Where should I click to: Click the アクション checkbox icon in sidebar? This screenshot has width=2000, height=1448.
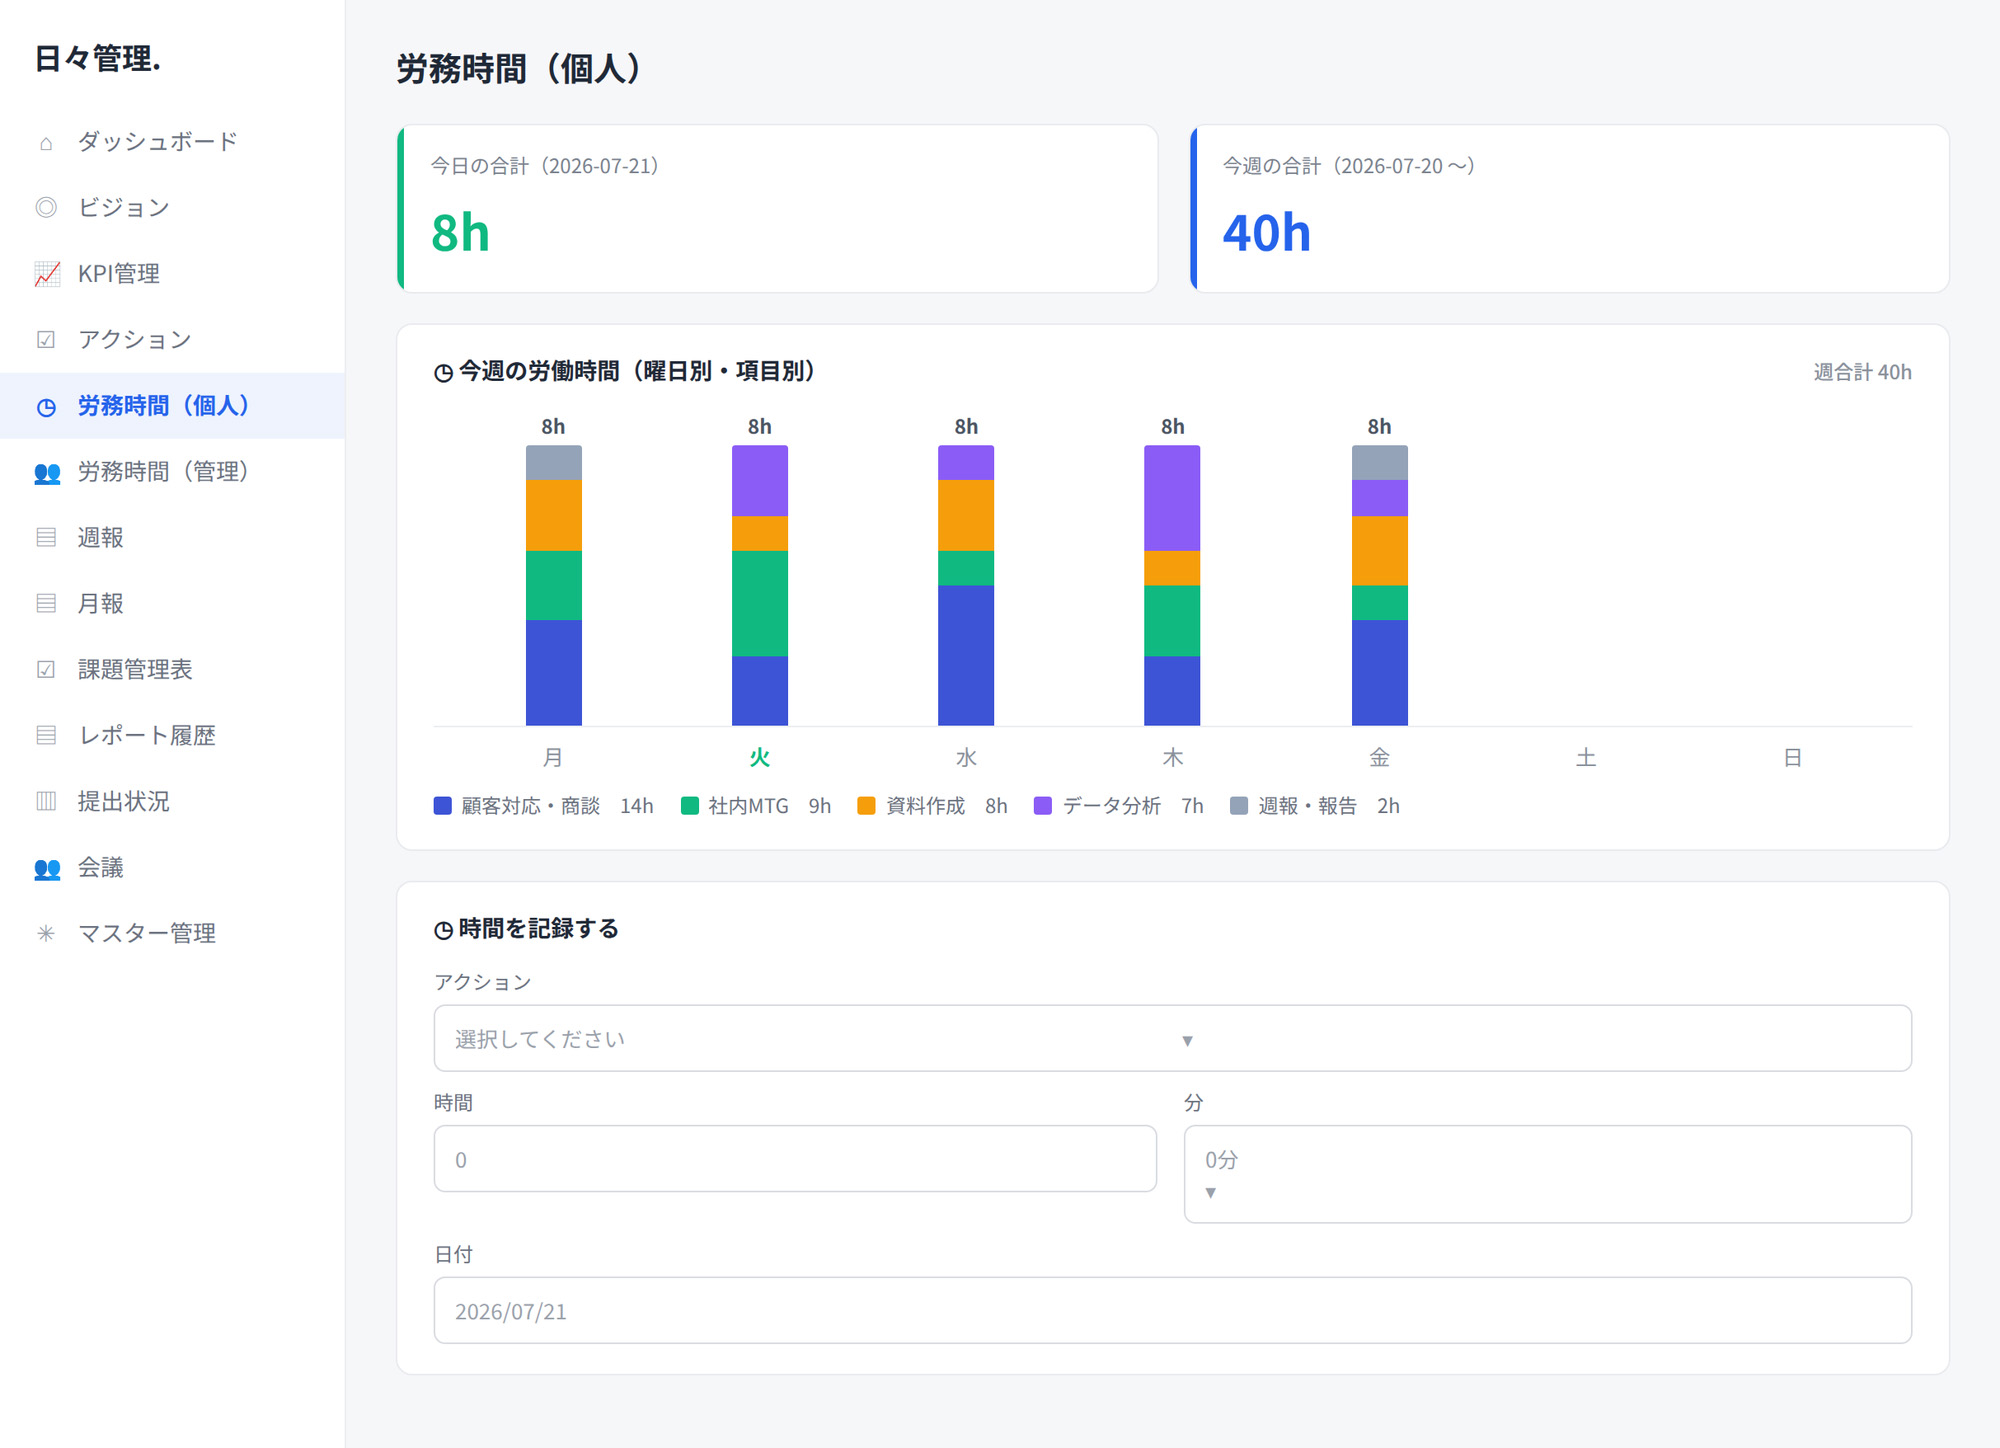46,340
